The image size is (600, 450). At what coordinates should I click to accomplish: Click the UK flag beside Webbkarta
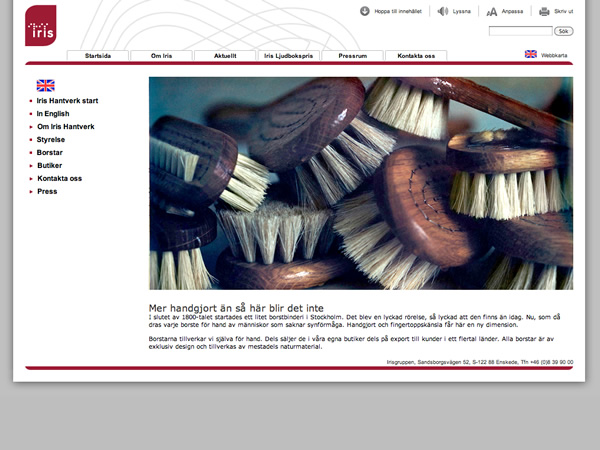point(530,54)
